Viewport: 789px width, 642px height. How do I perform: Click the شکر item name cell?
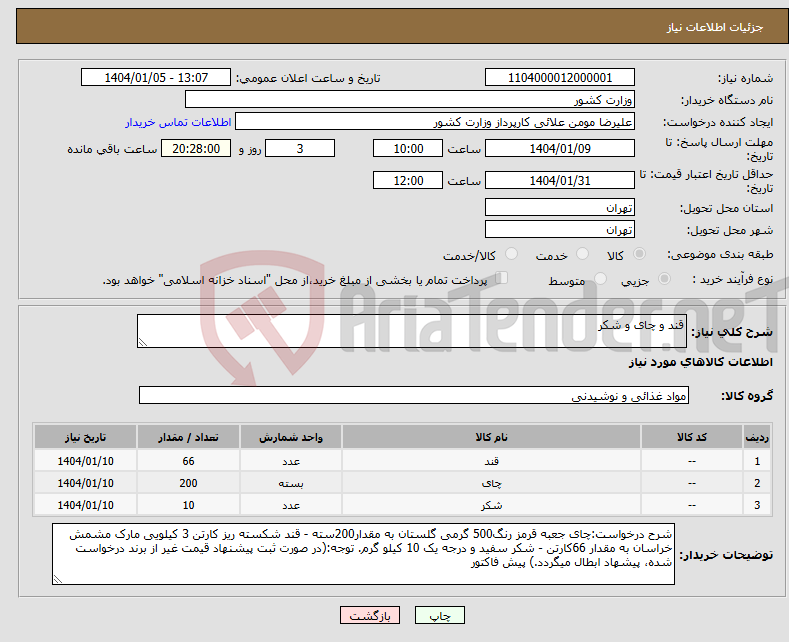coord(491,505)
